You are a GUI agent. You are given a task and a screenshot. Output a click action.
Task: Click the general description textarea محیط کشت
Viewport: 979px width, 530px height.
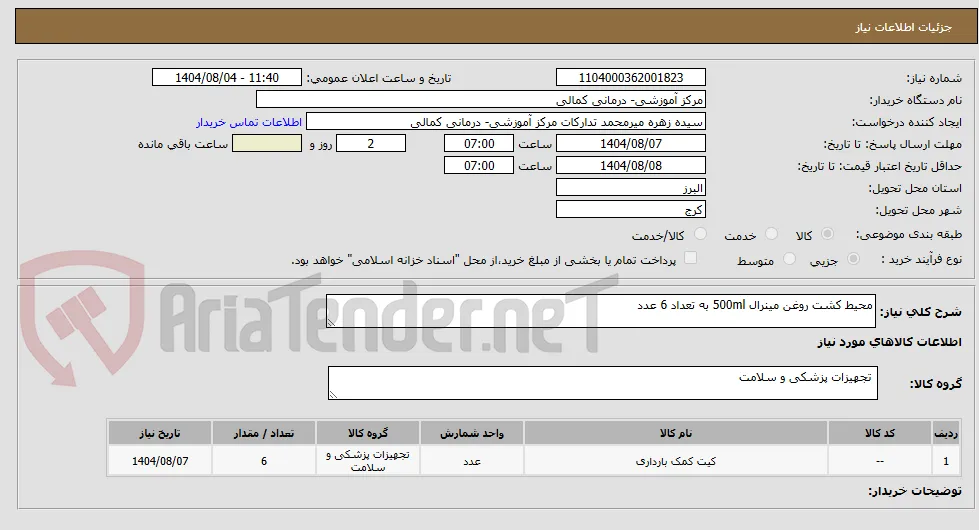[x=601, y=311]
